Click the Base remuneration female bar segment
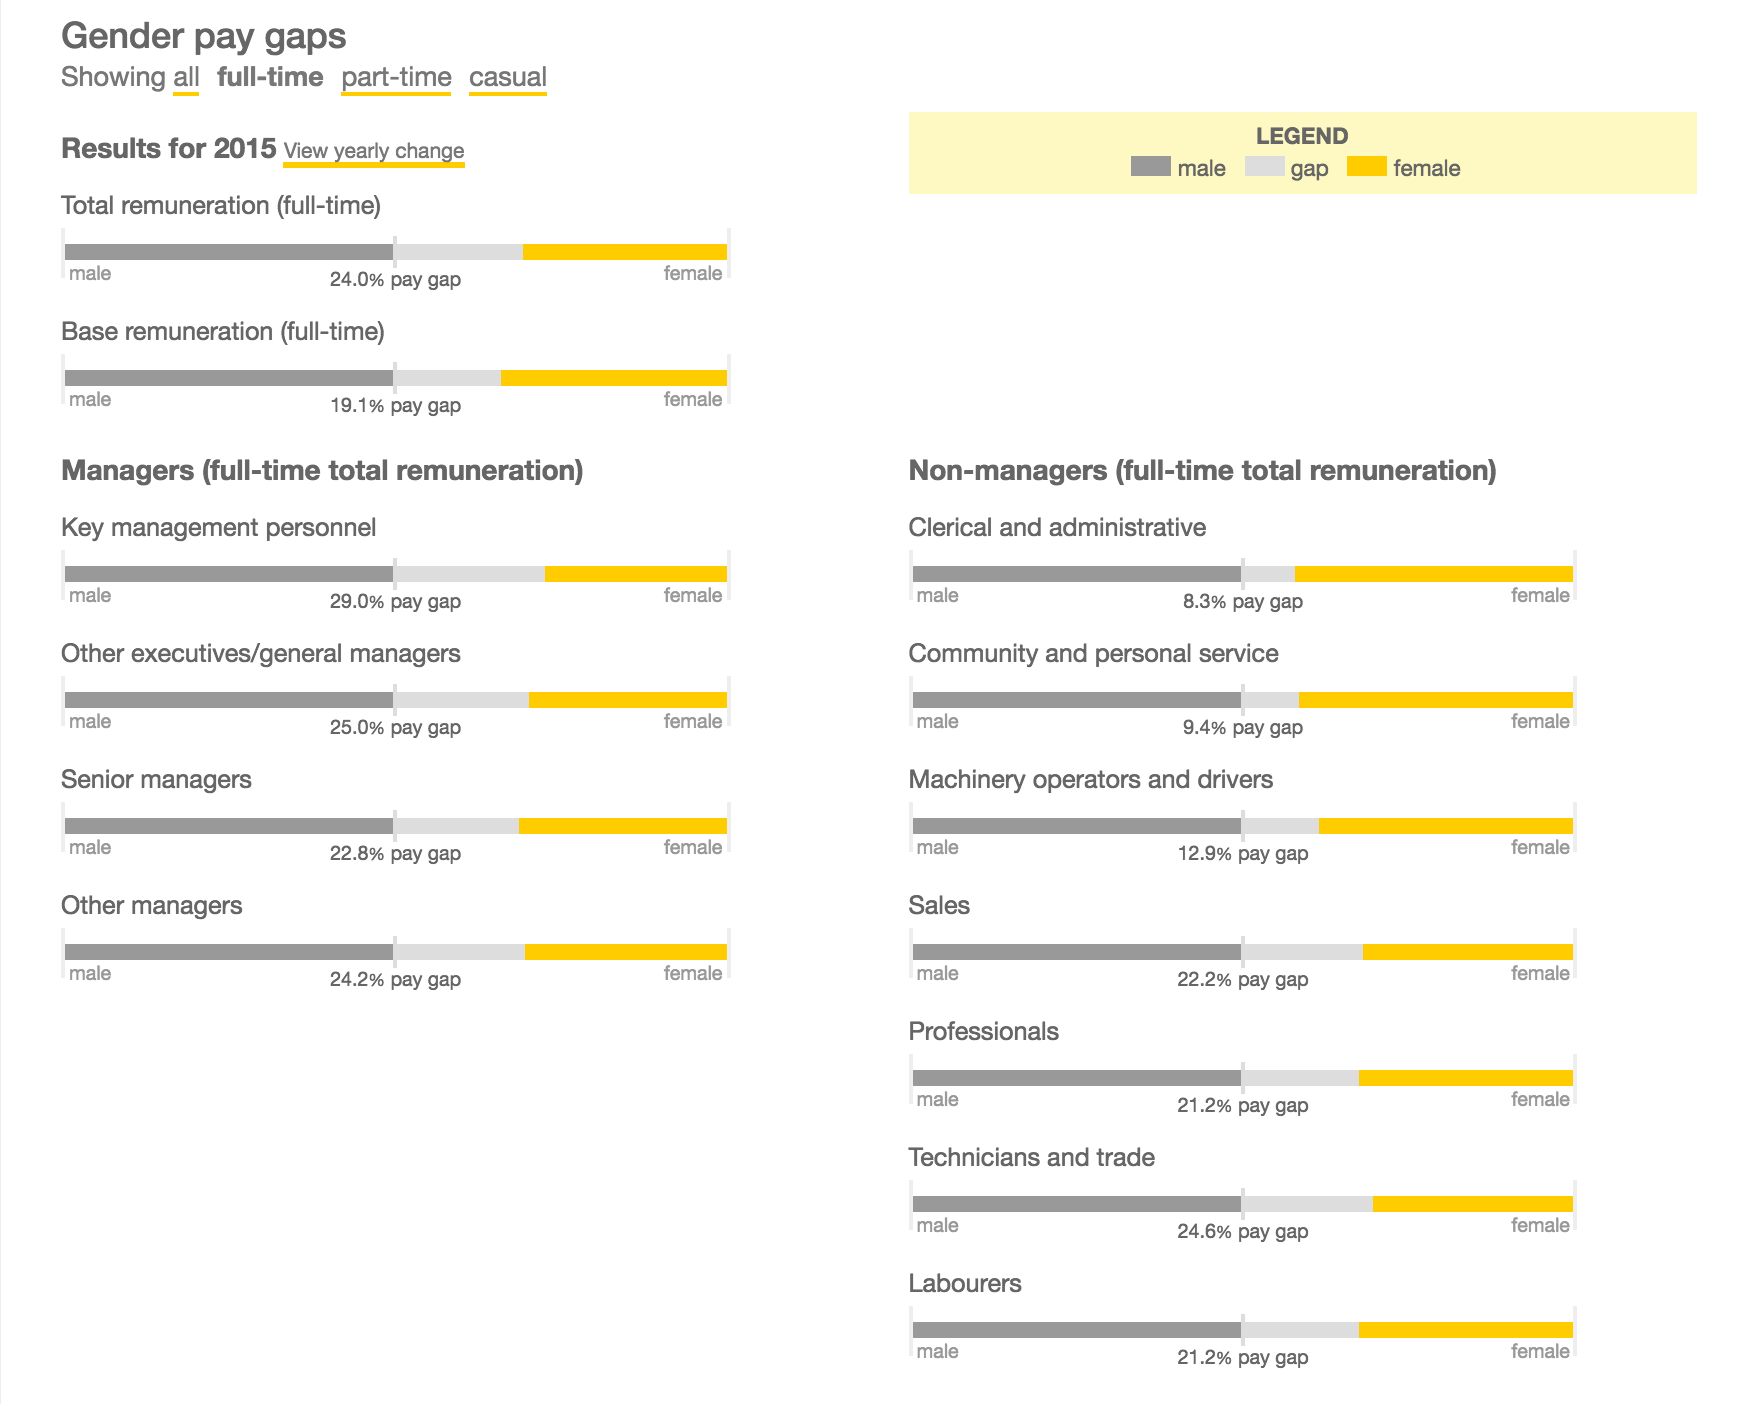The image size is (1753, 1404). 613,378
